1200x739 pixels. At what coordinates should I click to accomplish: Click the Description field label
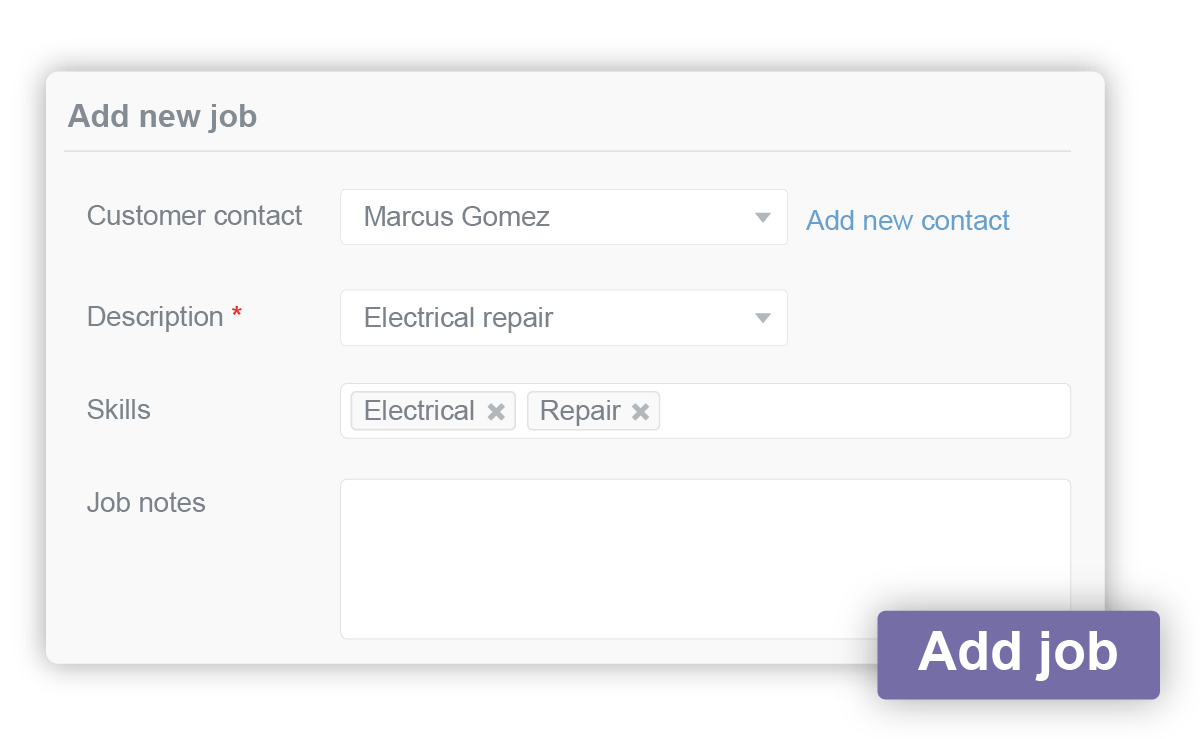(155, 317)
